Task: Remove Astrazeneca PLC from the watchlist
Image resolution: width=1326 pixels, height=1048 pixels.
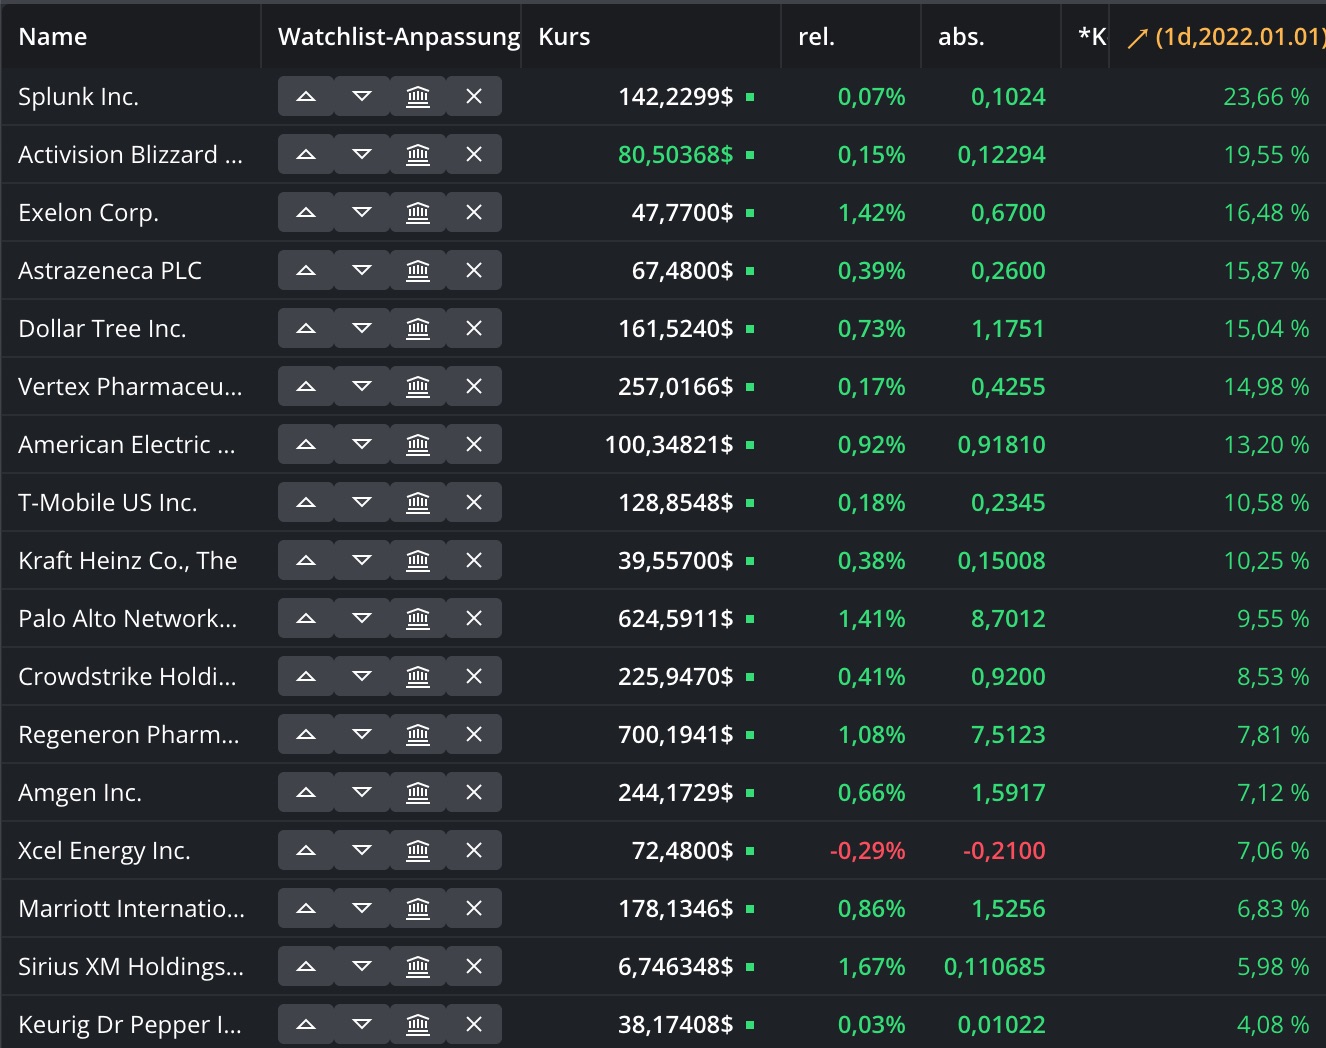Action: [473, 270]
